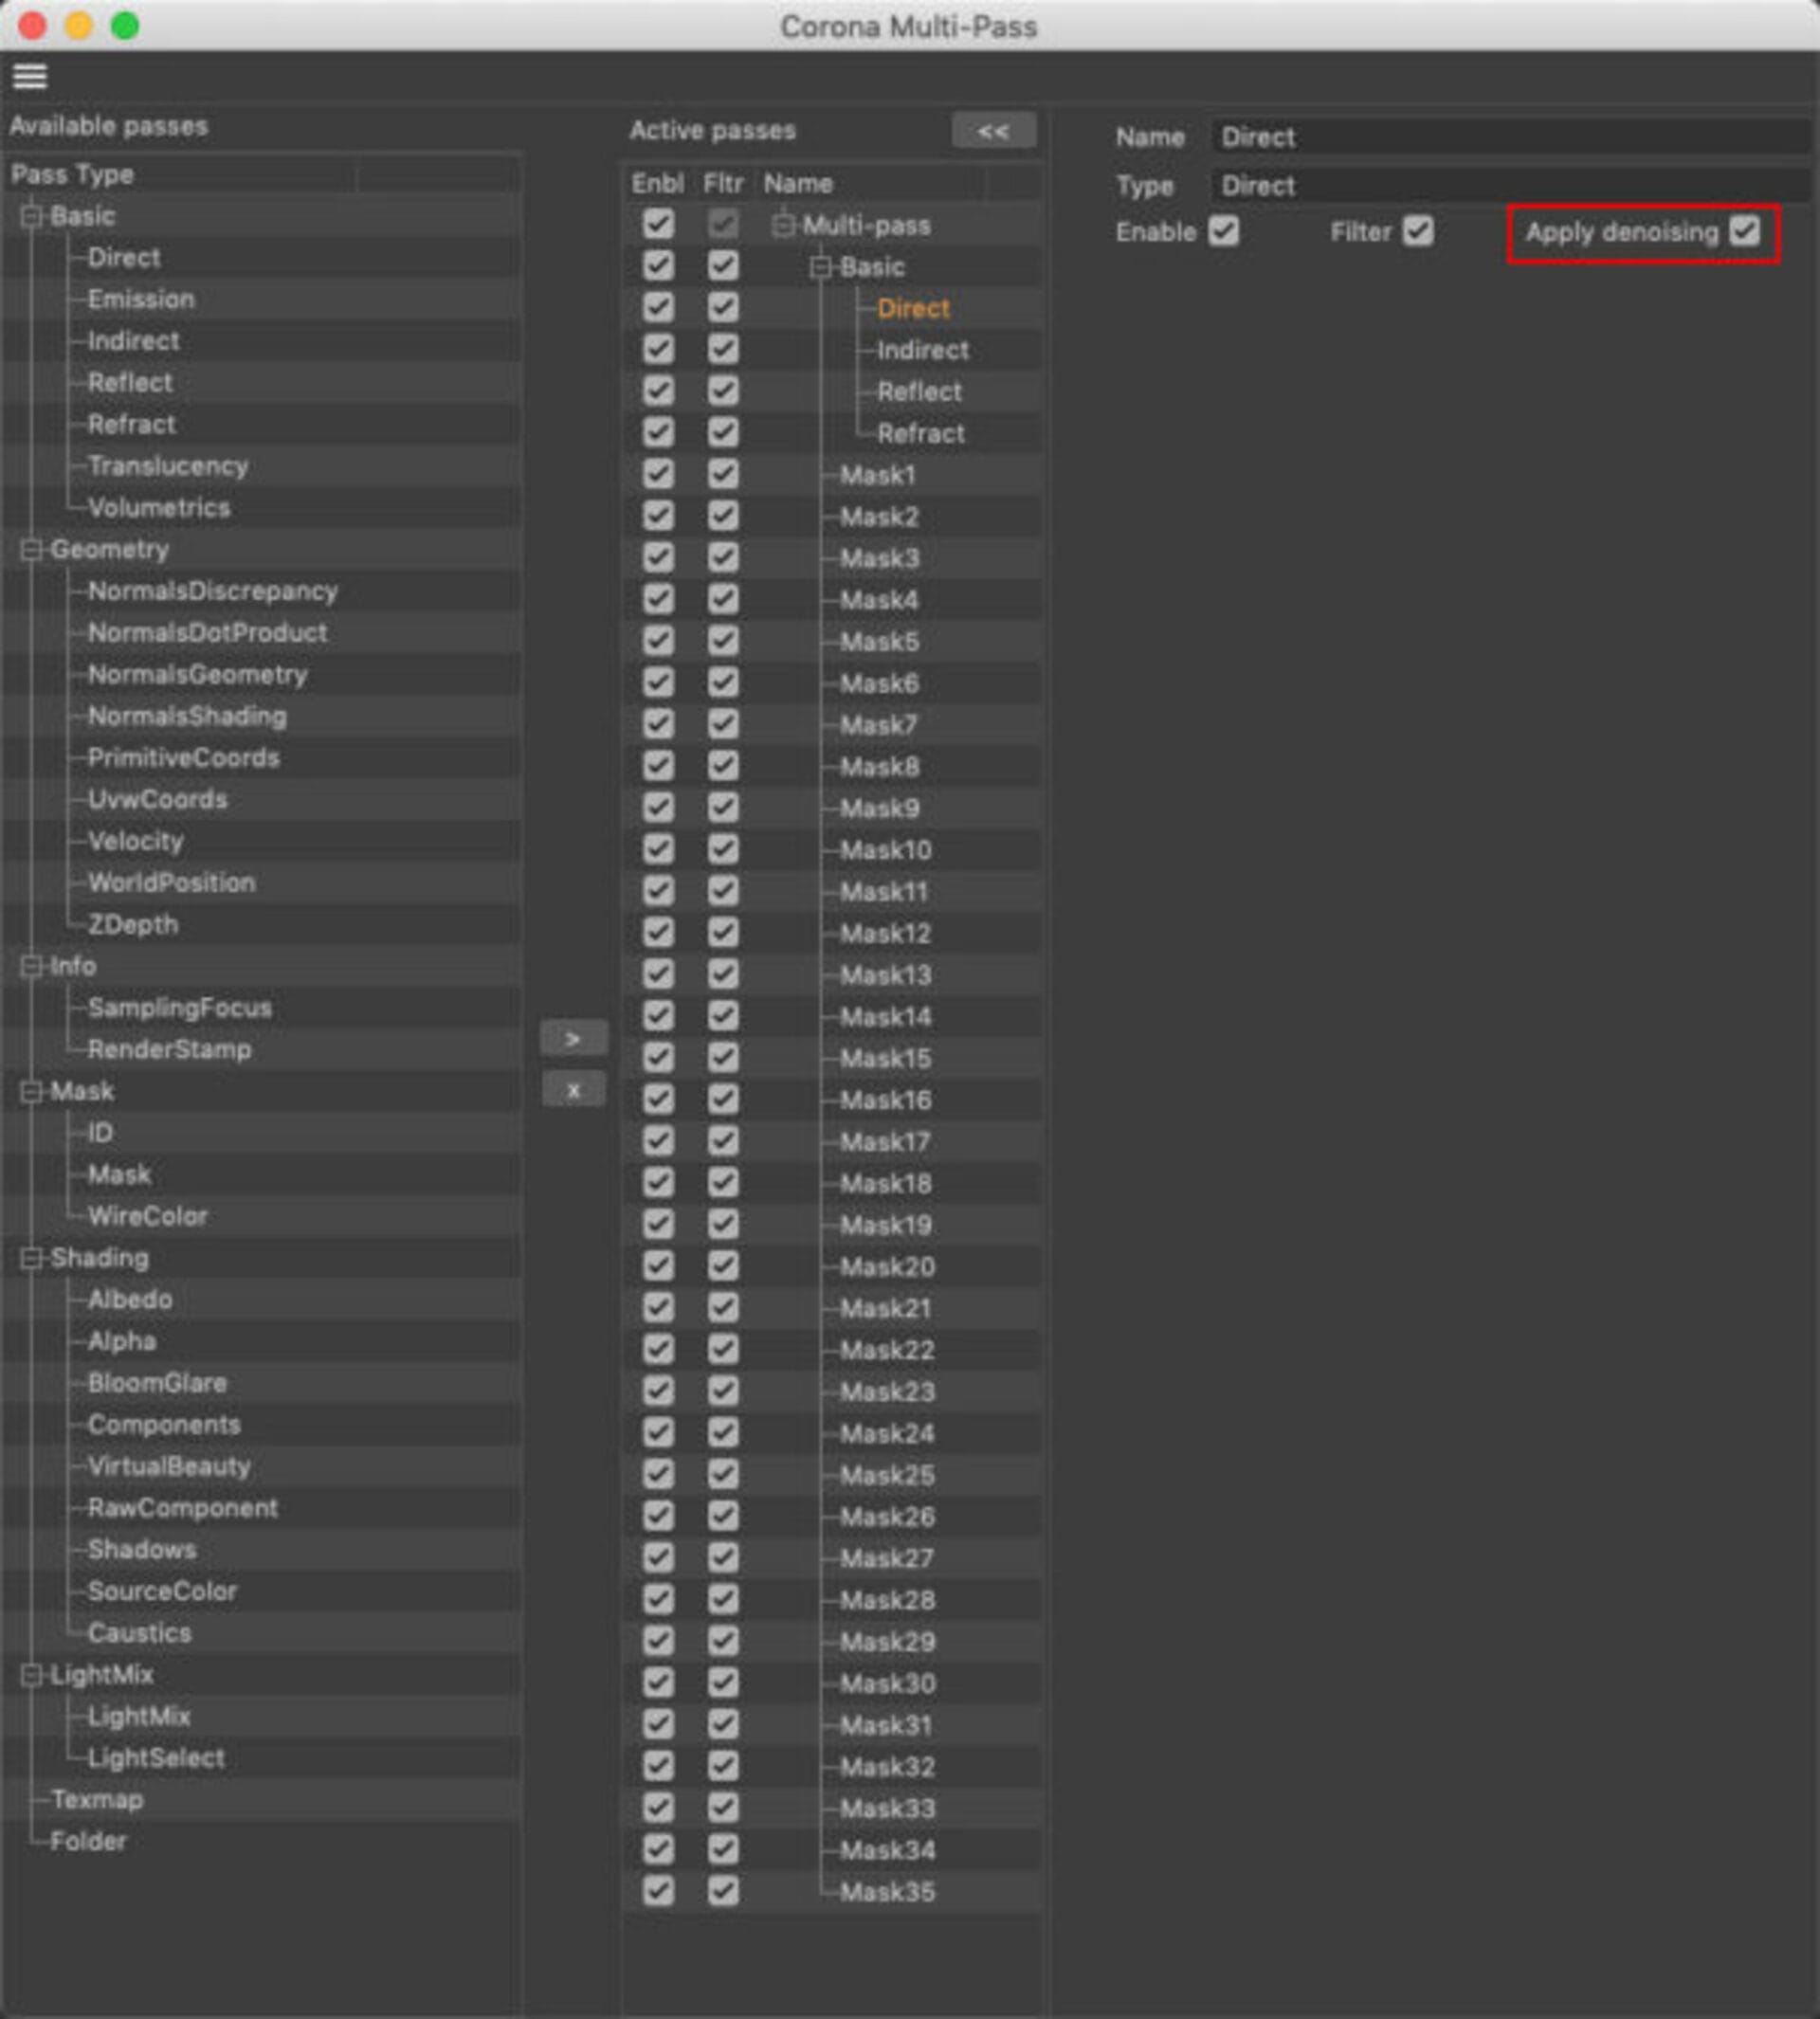Select RenderStamp pass

[170, 1050]
